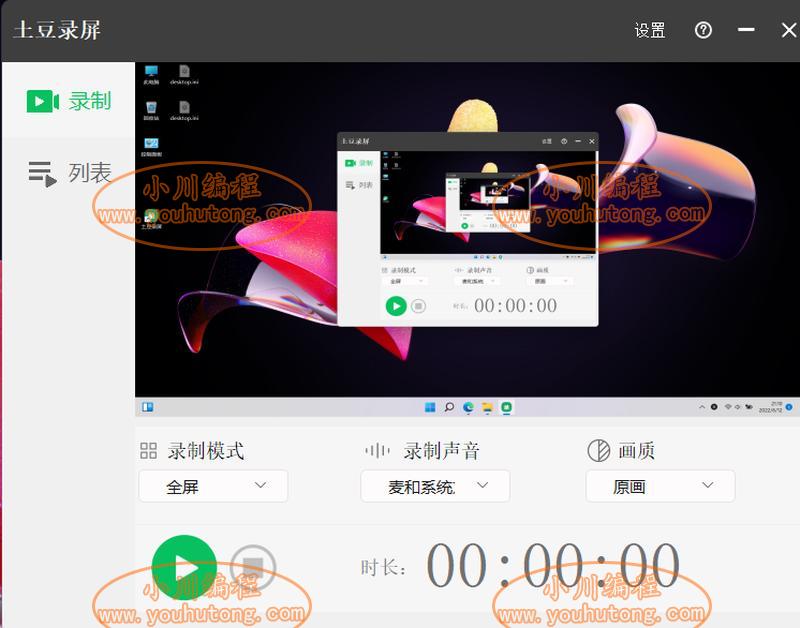
Task: Click the Search magnifier on the previewed taskbar
Action: pos(449,407)
